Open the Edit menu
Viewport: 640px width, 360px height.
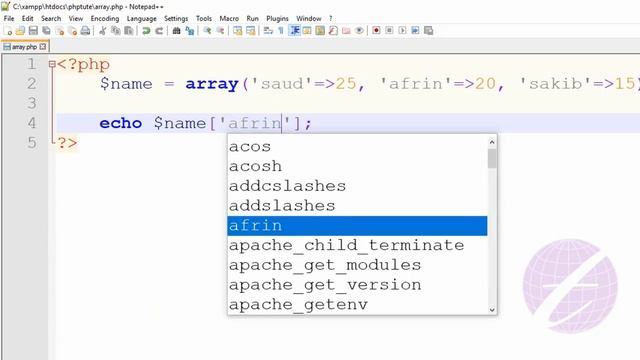[x=27, y=18]
